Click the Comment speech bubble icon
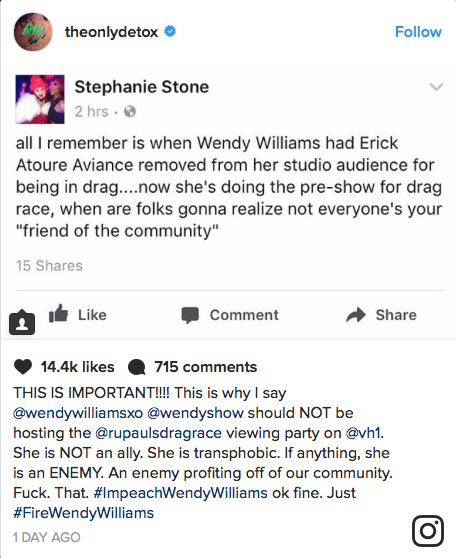This screenshot has height=558, width=456. coord(190,315)
